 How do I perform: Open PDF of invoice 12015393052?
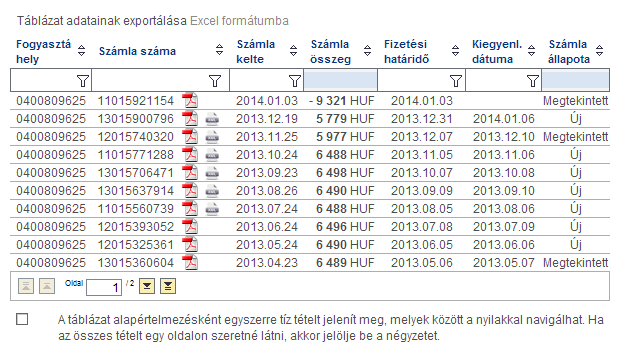[x=190, y=226]
